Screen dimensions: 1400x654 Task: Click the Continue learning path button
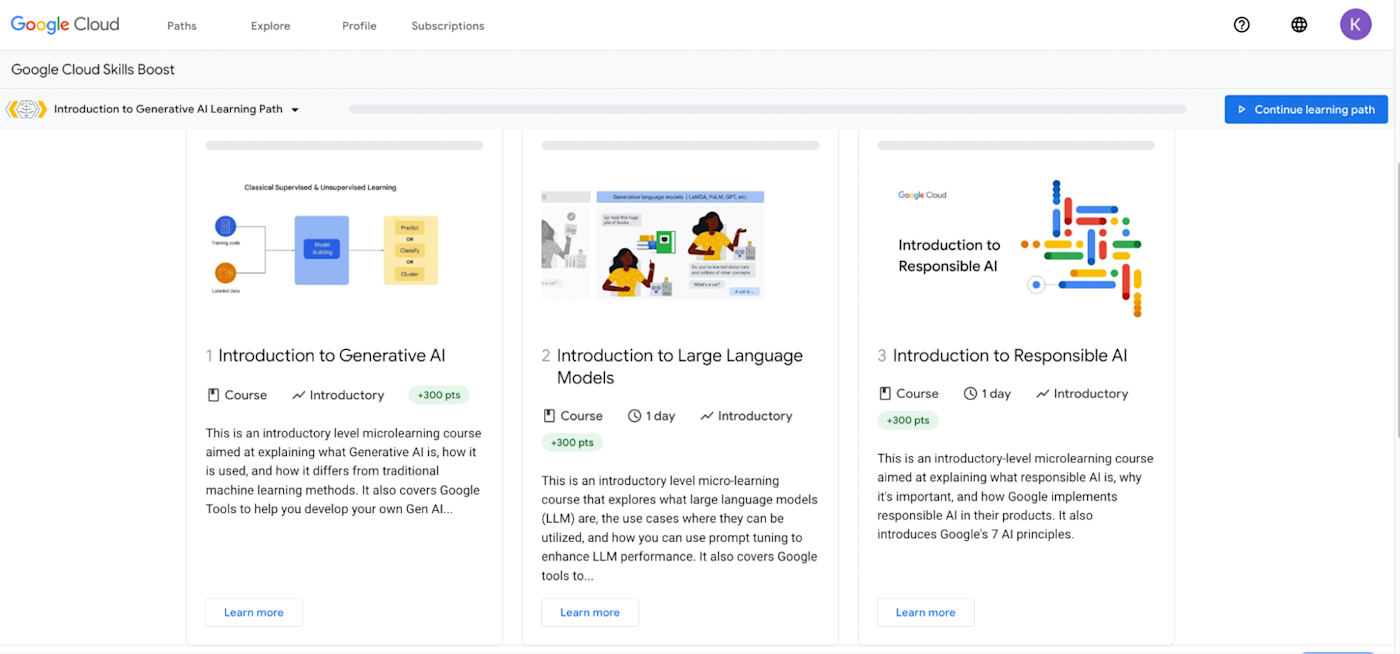pyautogui.click(x=1306, y=110)
